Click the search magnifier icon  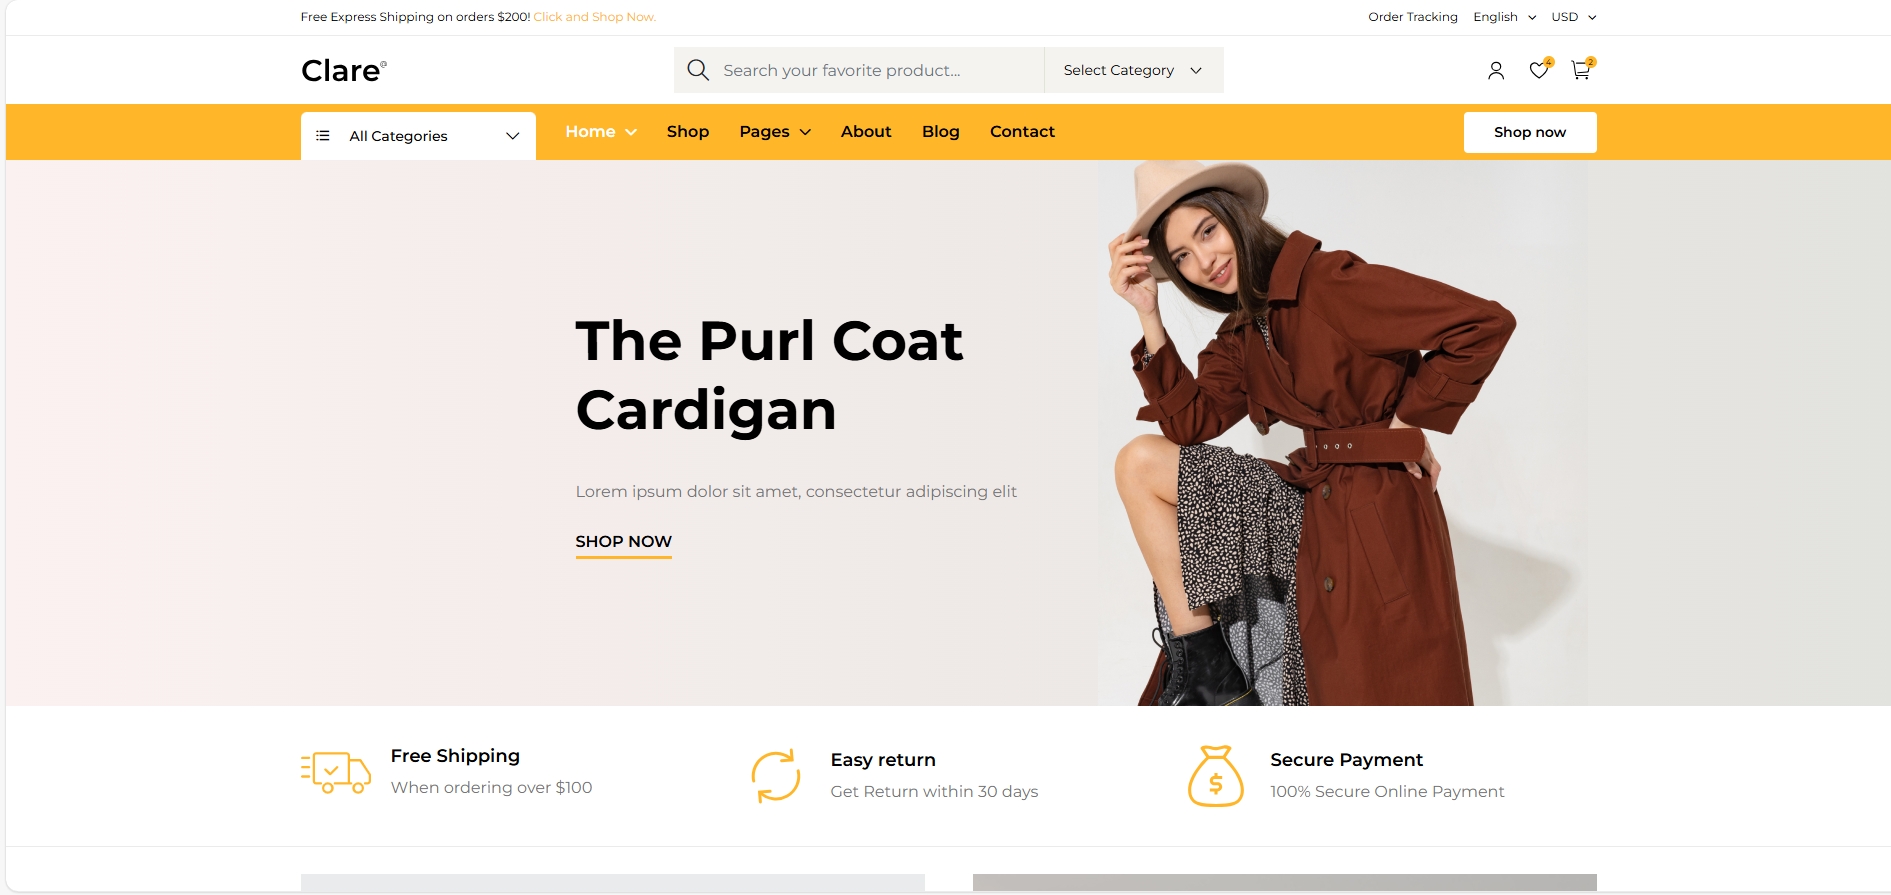[698, 70]
